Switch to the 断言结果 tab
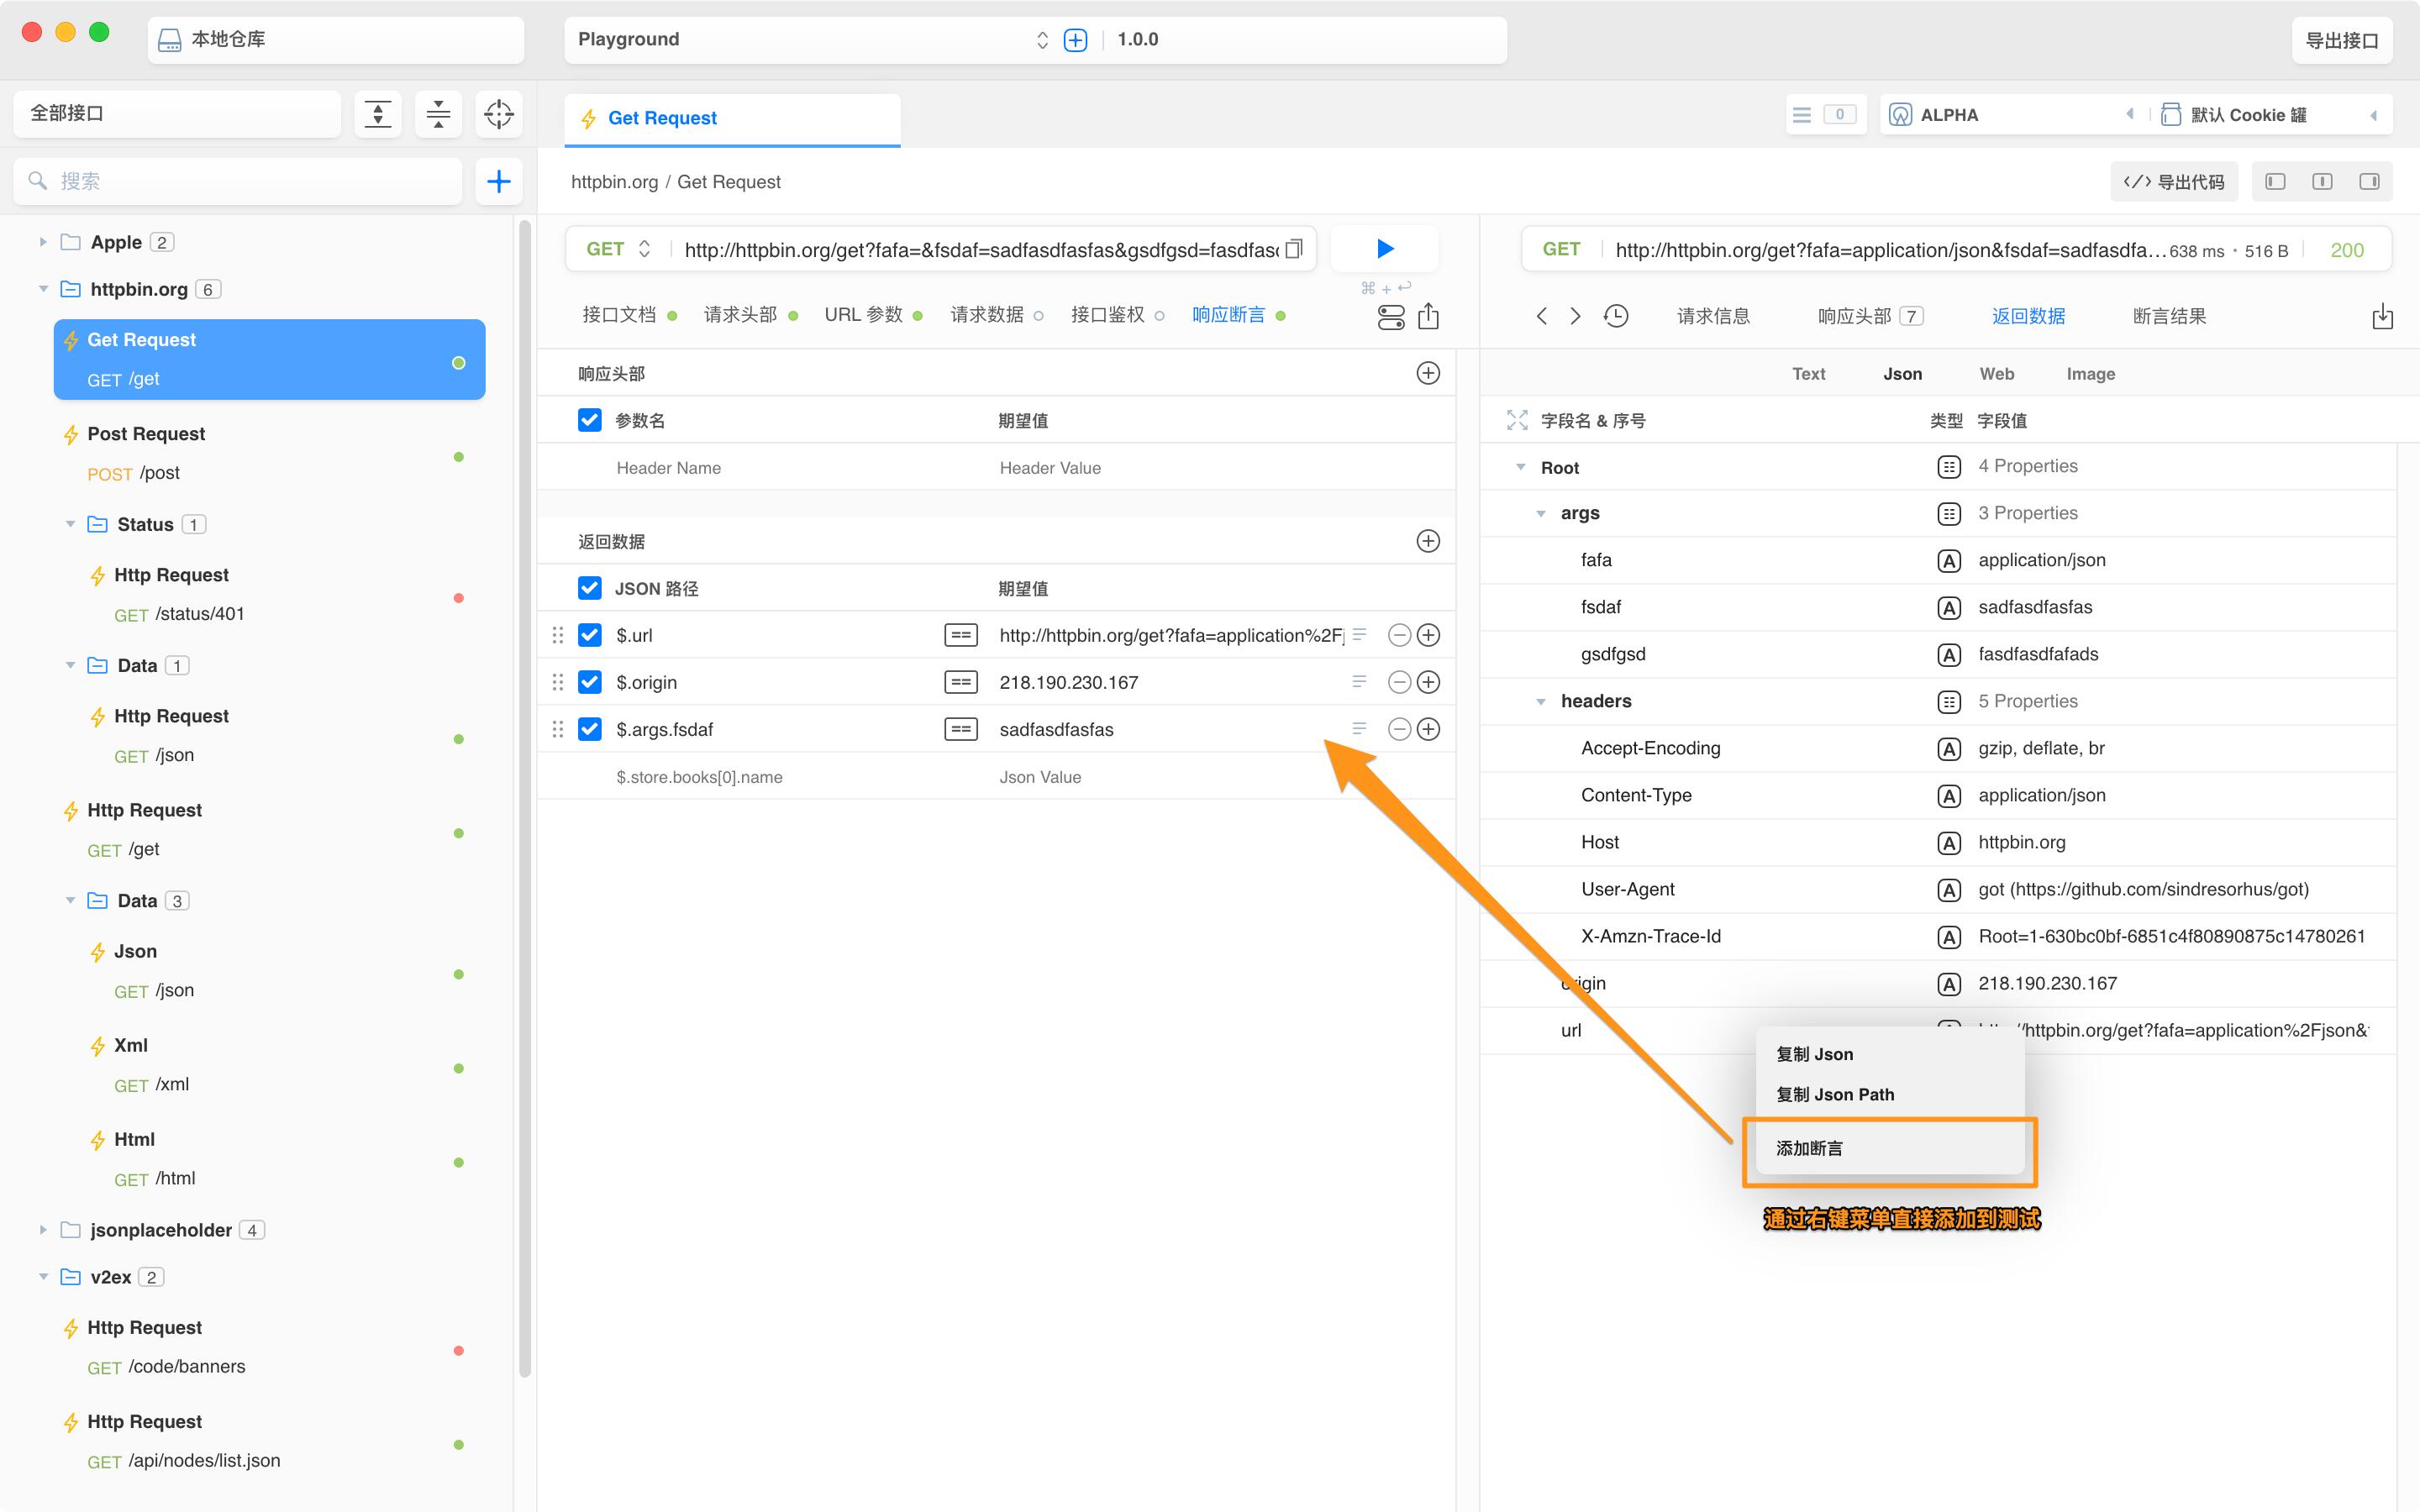Screen dimensions: 2420x1512 [x=2169, y=316]
